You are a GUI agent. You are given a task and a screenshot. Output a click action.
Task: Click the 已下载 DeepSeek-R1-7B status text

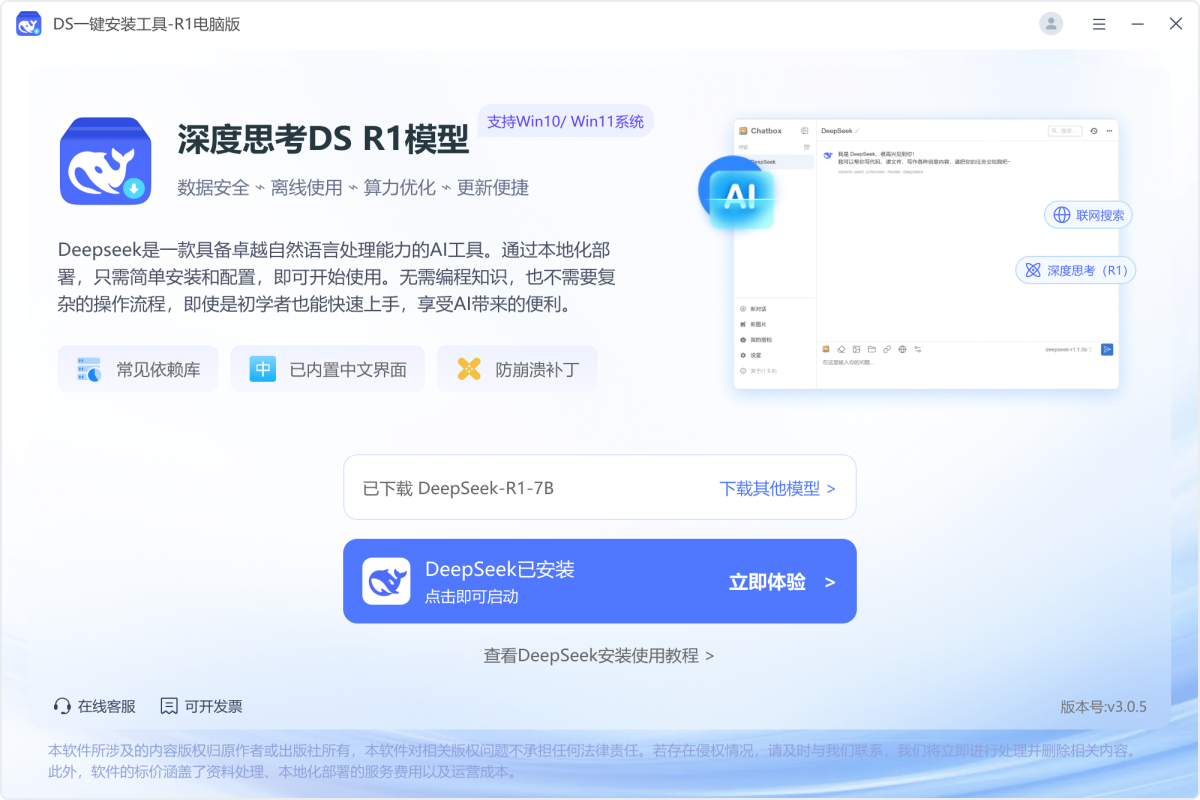coord(458,488)
